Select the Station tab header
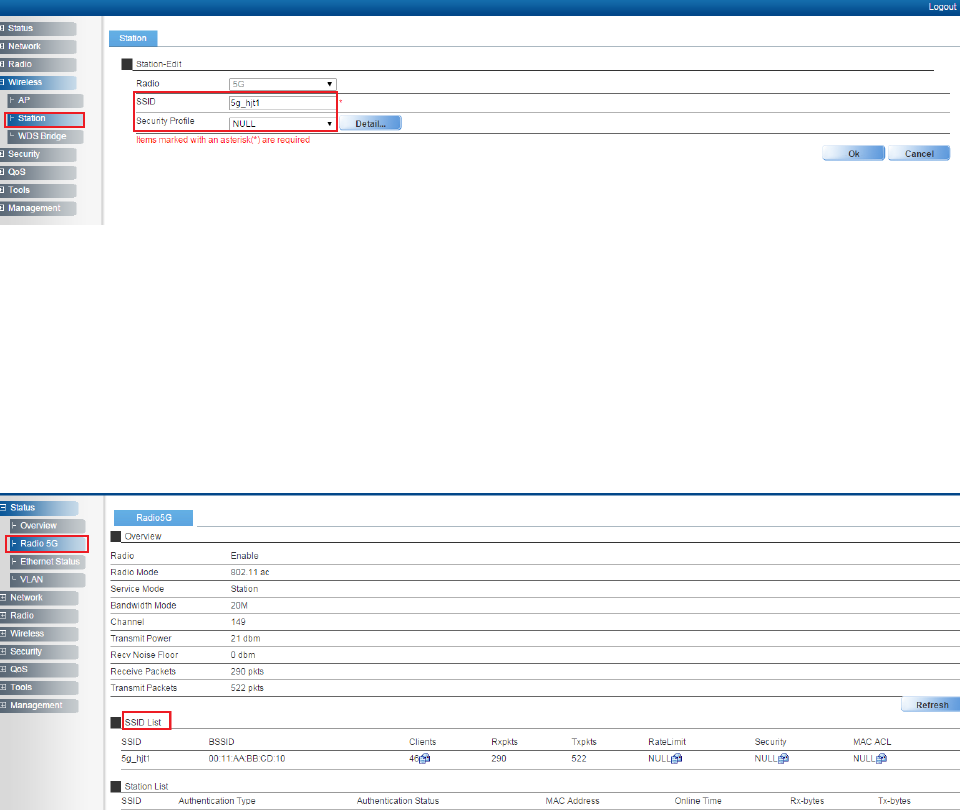The width and height of the screenshot is (960, 810). 133,38
